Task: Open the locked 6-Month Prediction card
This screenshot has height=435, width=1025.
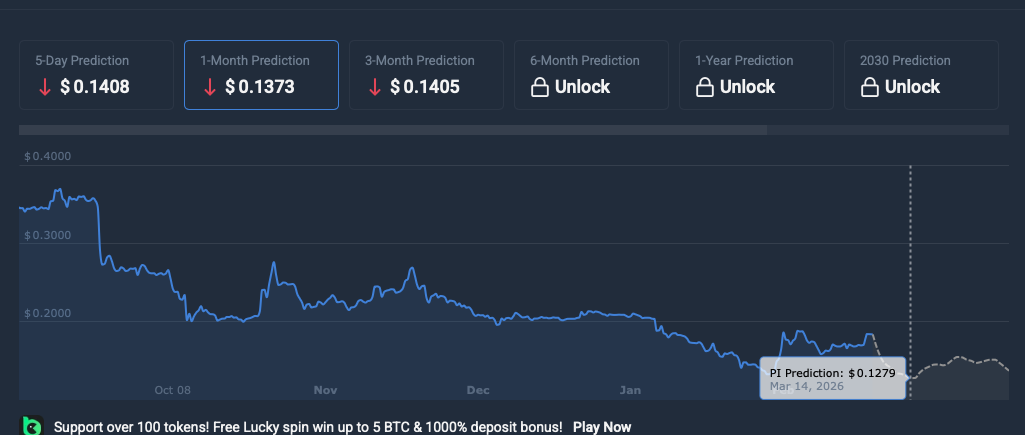Action: point(591,75)
